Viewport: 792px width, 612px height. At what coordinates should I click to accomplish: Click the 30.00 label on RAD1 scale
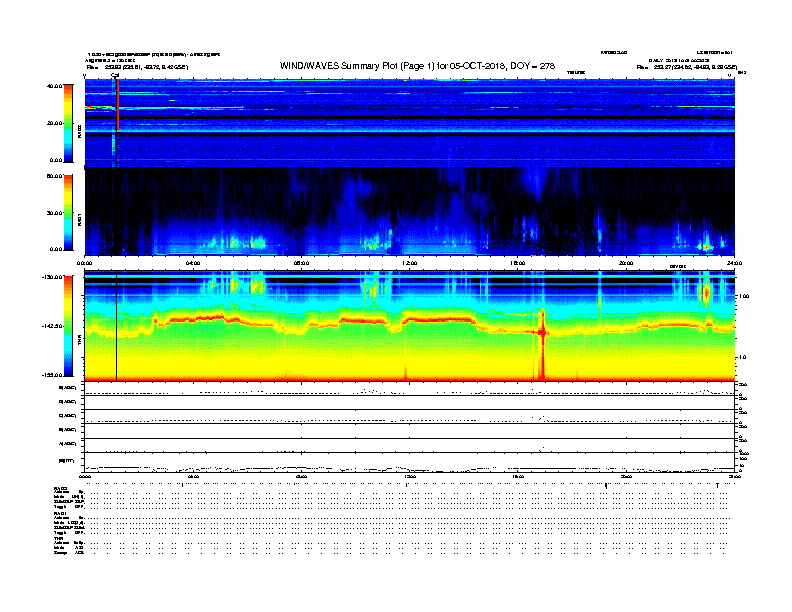(54, 213)
